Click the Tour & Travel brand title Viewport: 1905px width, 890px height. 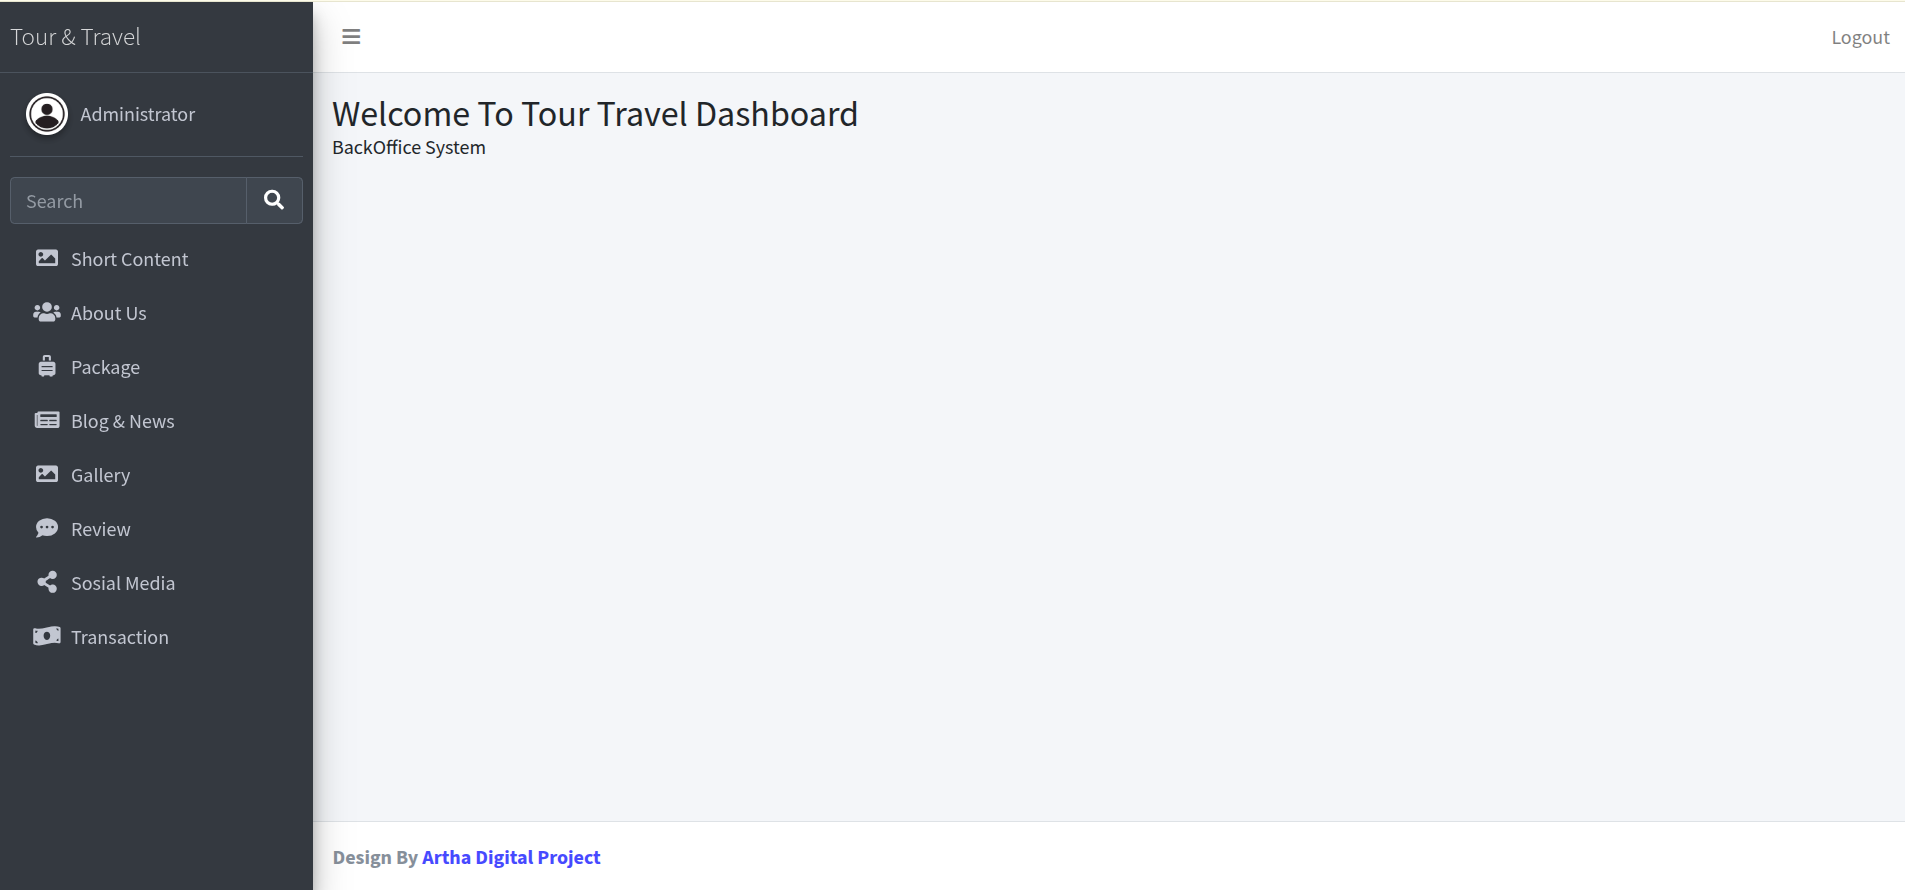(x=75, y=37)
